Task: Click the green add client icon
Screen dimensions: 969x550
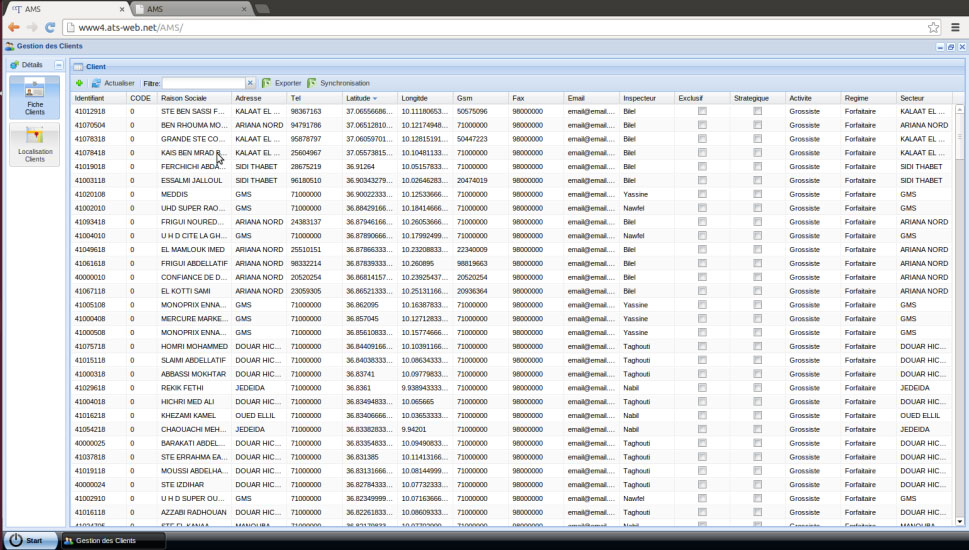Action: click(79, 83)
